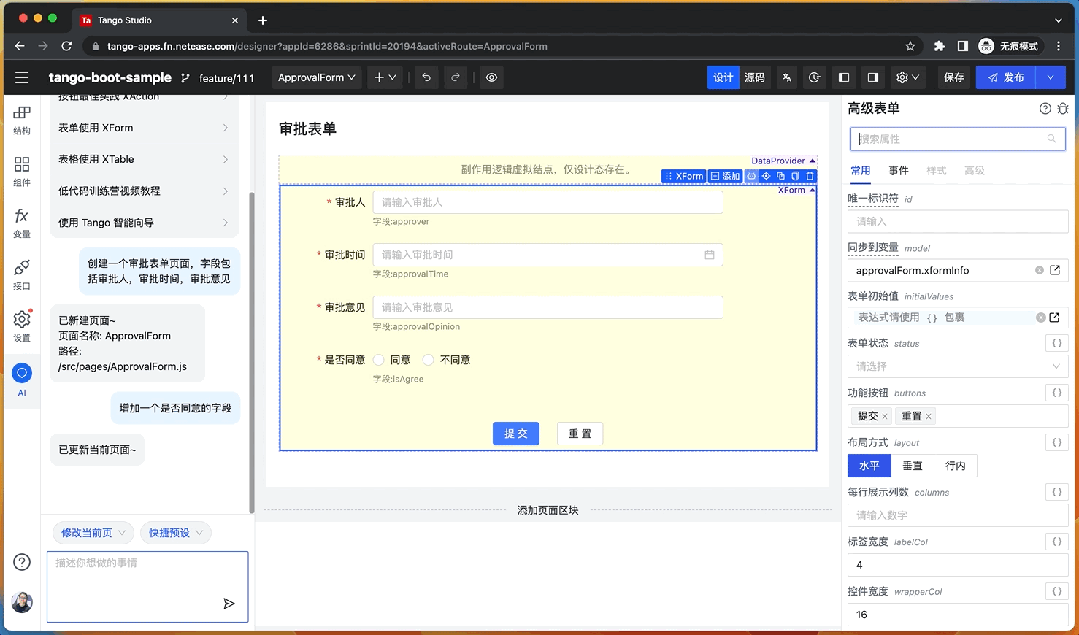Click the 重置 reset button in form
Viewport: 1079px width, 635px height.
(579, 433)
